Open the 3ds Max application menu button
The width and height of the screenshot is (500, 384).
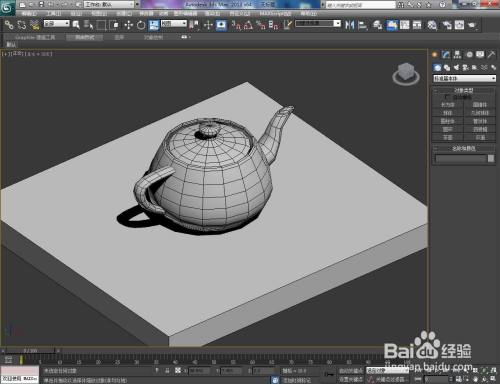pos(7,7)
